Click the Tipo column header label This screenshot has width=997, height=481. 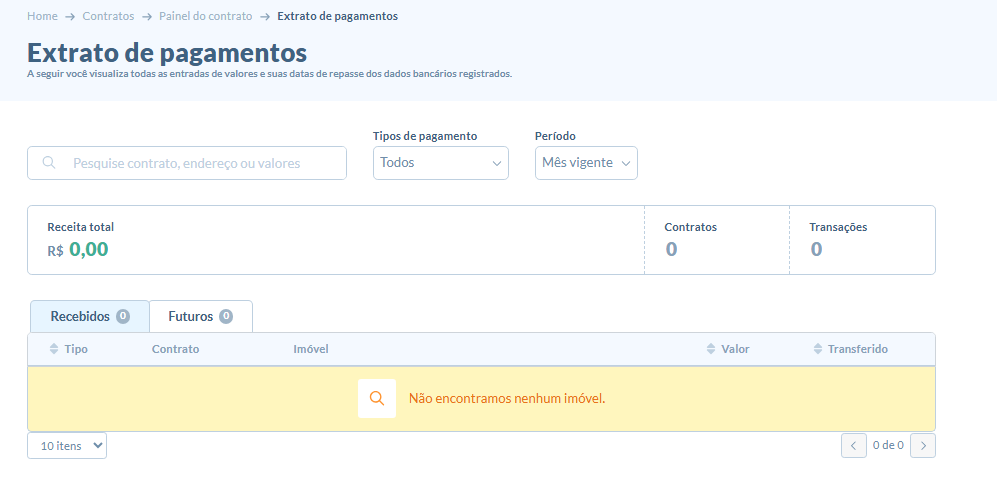coord(76,349)
